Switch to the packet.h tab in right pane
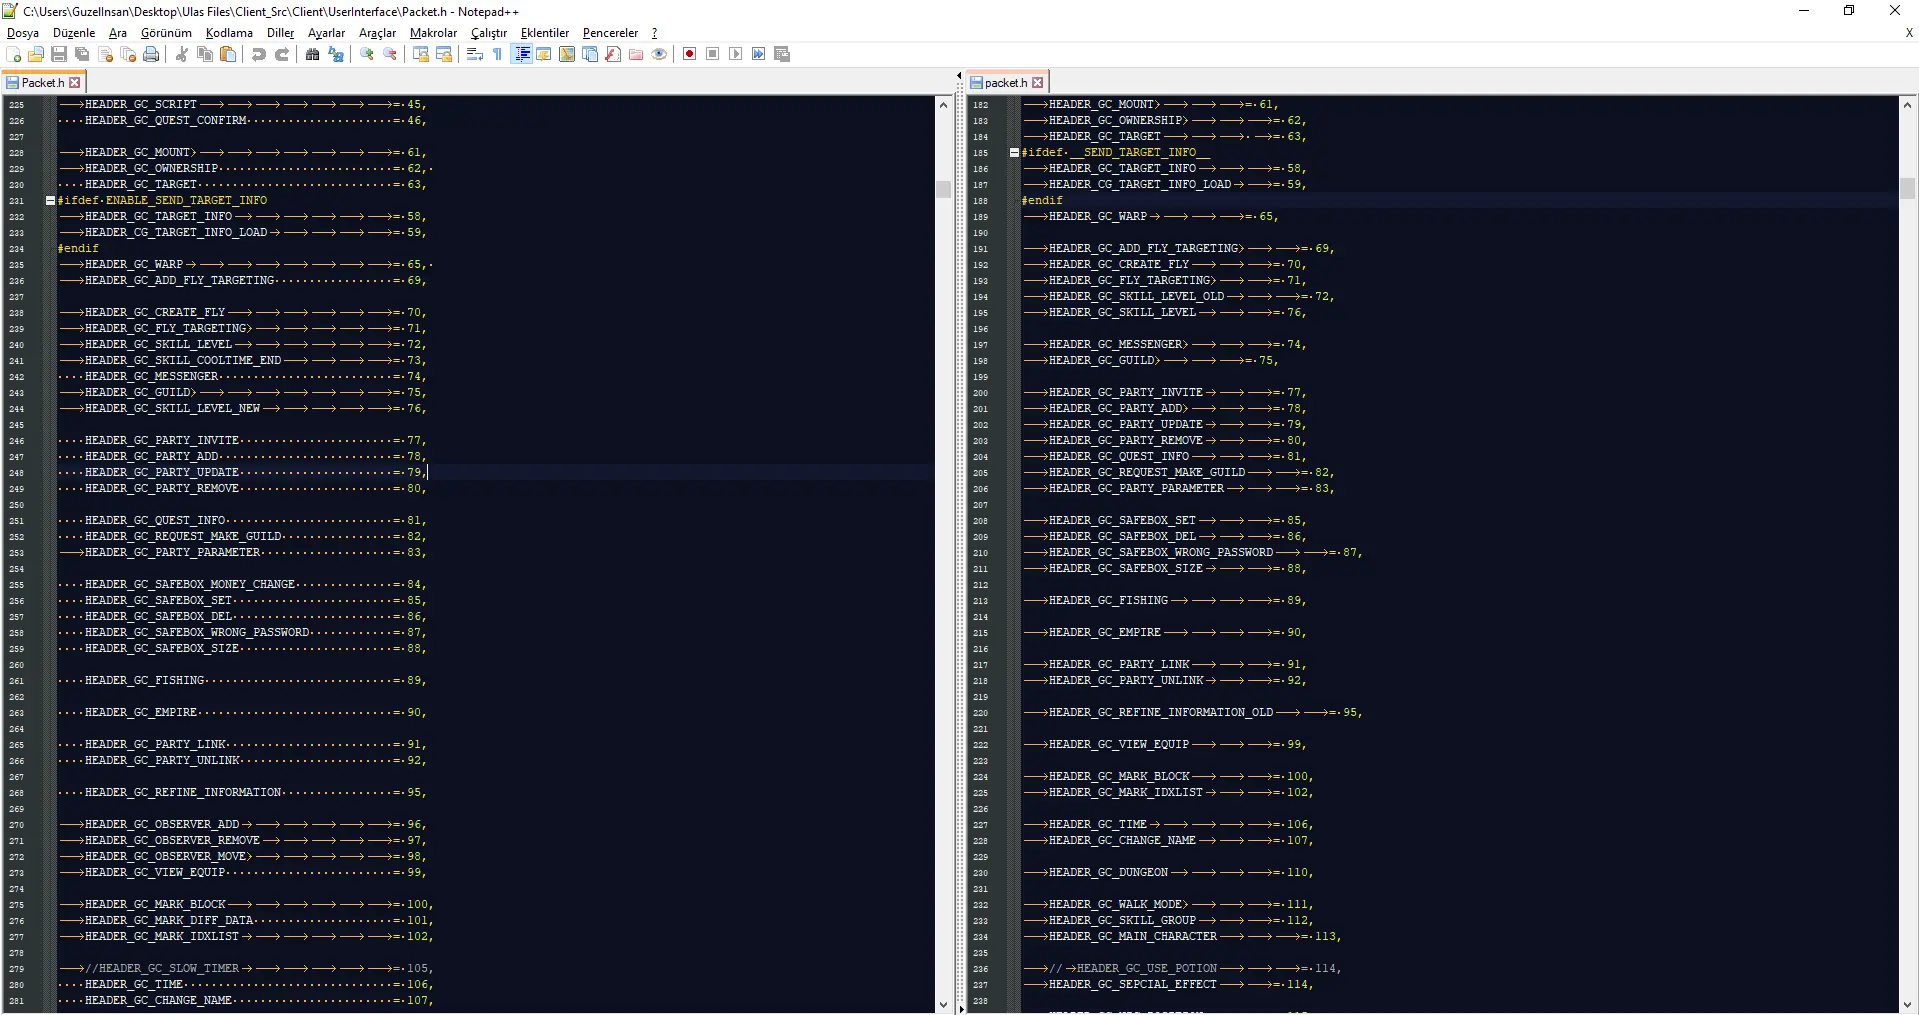Viewport: 1919px width, 1015px height. [1005, 83]
